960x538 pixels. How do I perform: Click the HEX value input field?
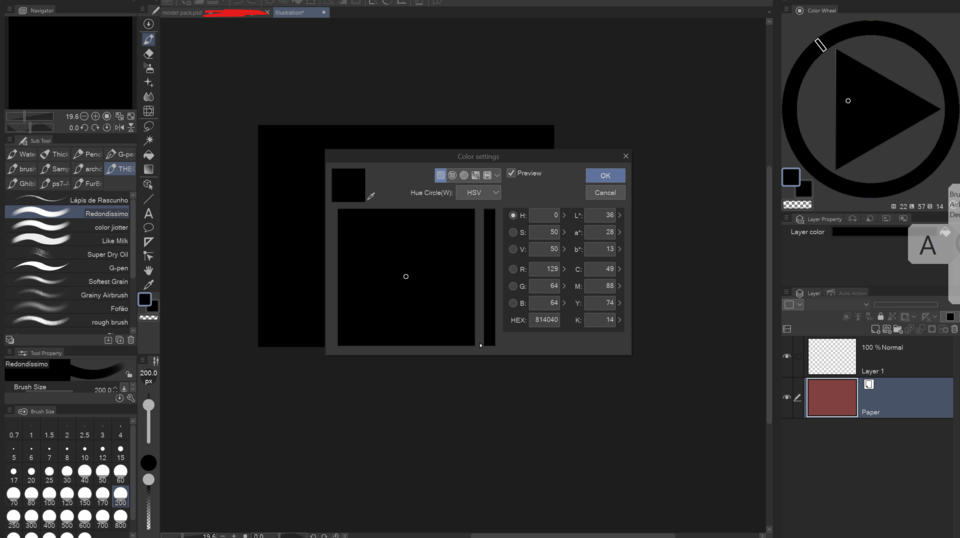click(x=546, y=320)
